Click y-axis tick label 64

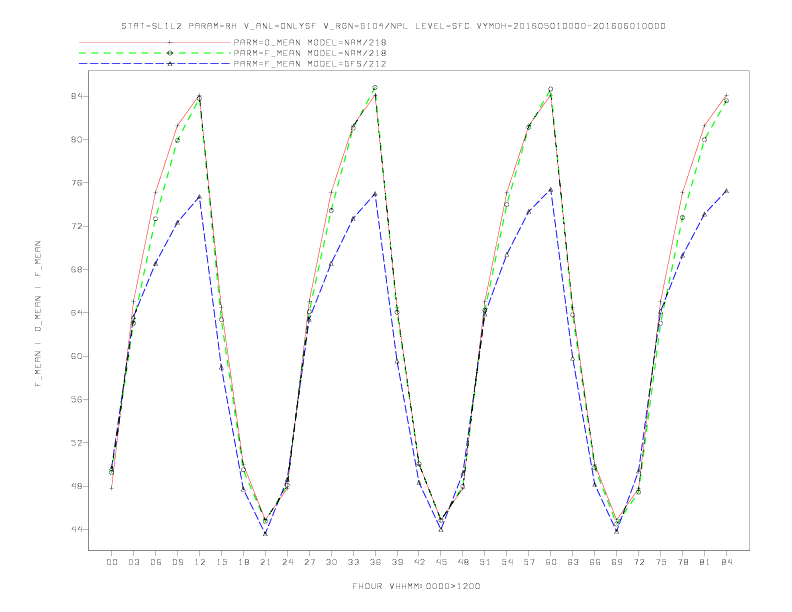tap(76, 313)
